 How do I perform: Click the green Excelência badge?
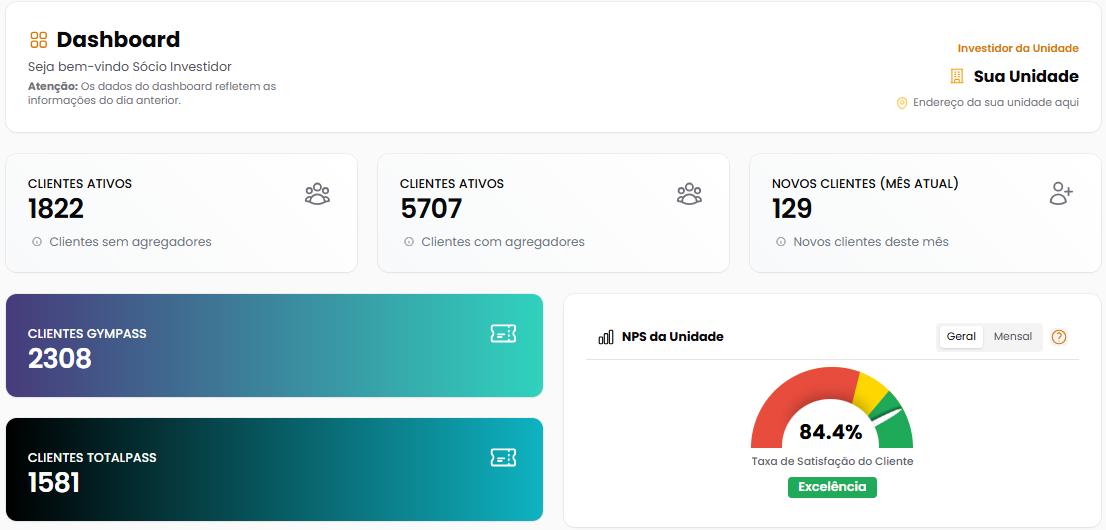click(x=832, y=487)
